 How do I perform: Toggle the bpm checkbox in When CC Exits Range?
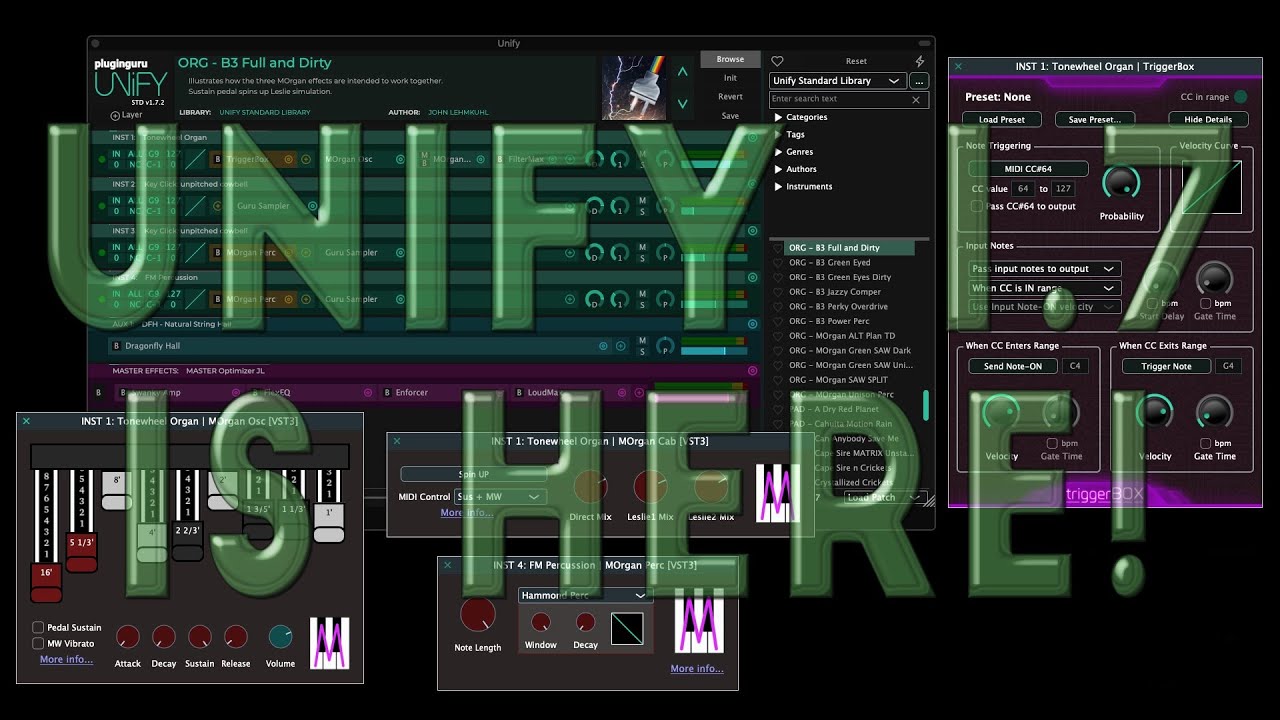1206,443
